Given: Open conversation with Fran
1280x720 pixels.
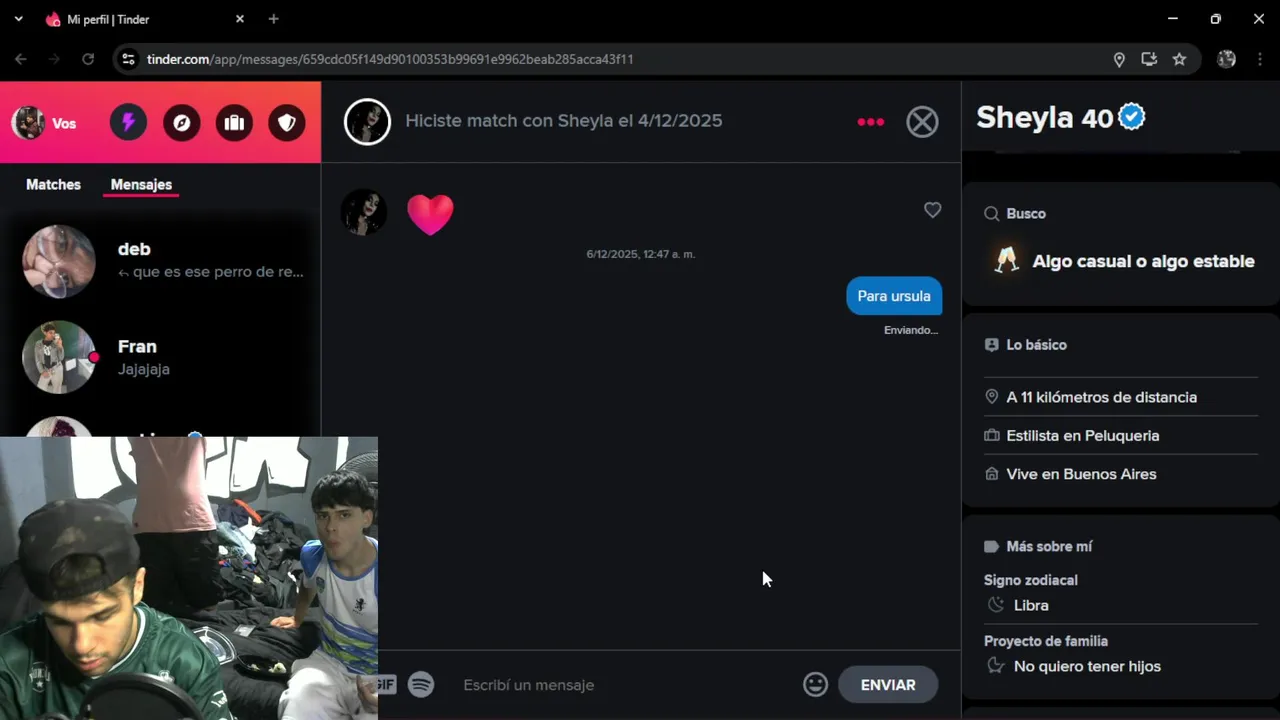Looking at the screenshot, I should [160, 357].
